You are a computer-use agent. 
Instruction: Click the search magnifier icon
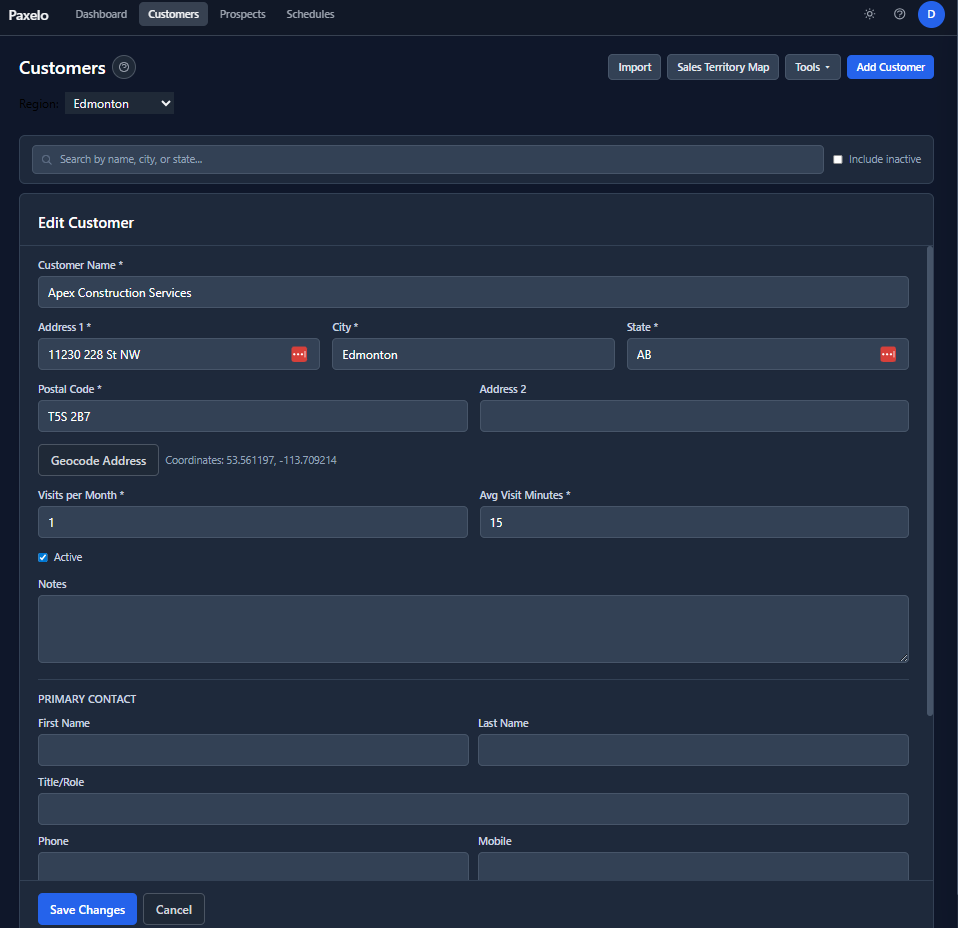coord(47,159)
